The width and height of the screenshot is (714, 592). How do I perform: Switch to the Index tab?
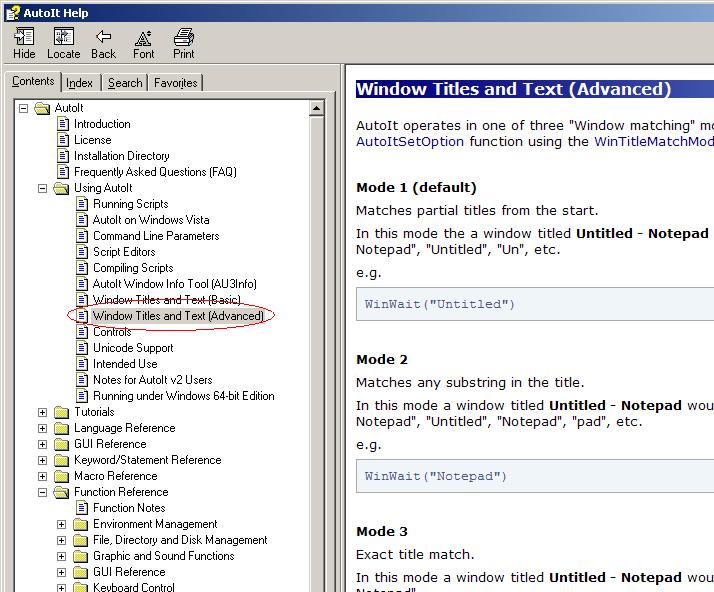pos(80,83)
